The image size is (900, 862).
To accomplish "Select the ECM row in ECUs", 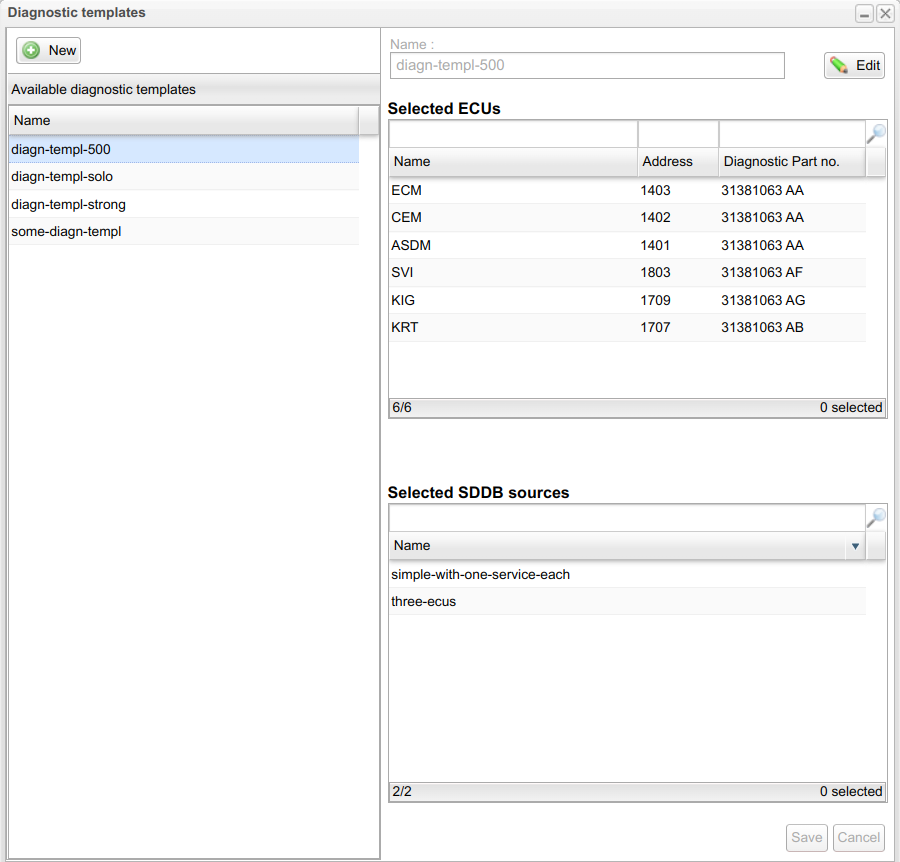I will pos(407,190).
